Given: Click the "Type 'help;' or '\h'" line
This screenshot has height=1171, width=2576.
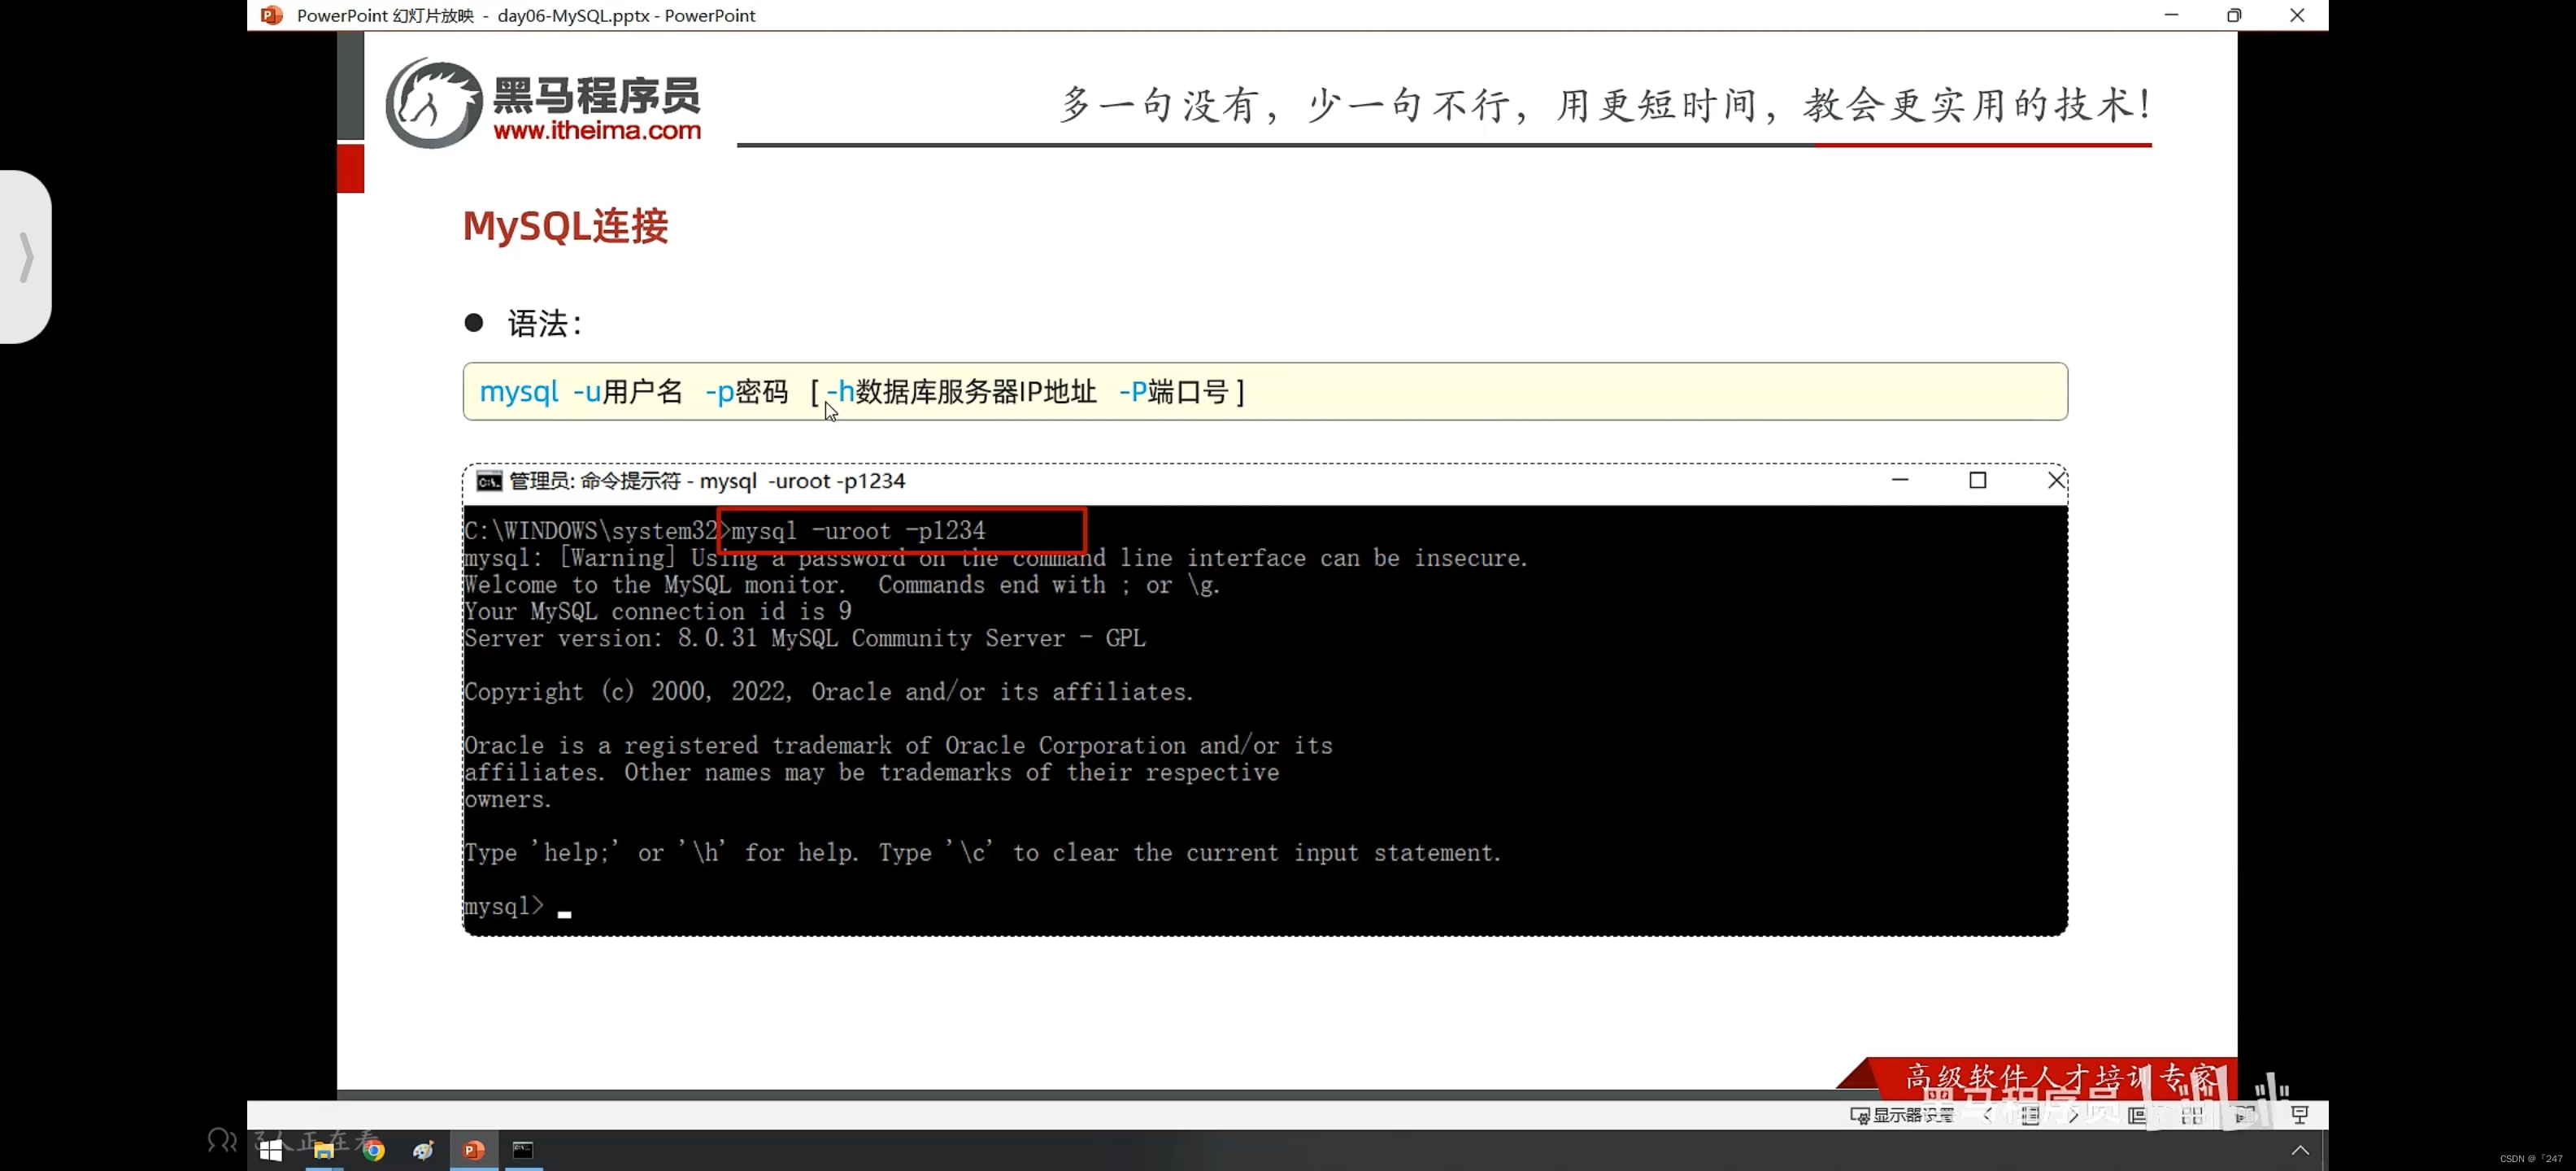Looking at the screenshot, I should click(x=983, y=853).
